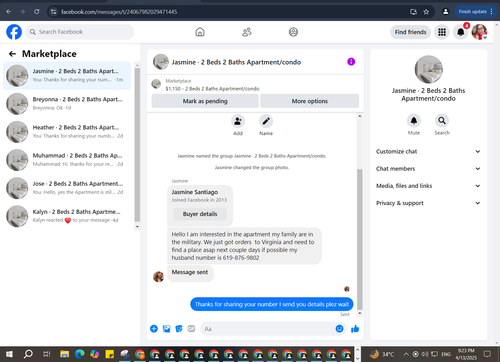Mute the conversation bell icon
Viewport: 500px width, 362px height.
pos(414,121)
